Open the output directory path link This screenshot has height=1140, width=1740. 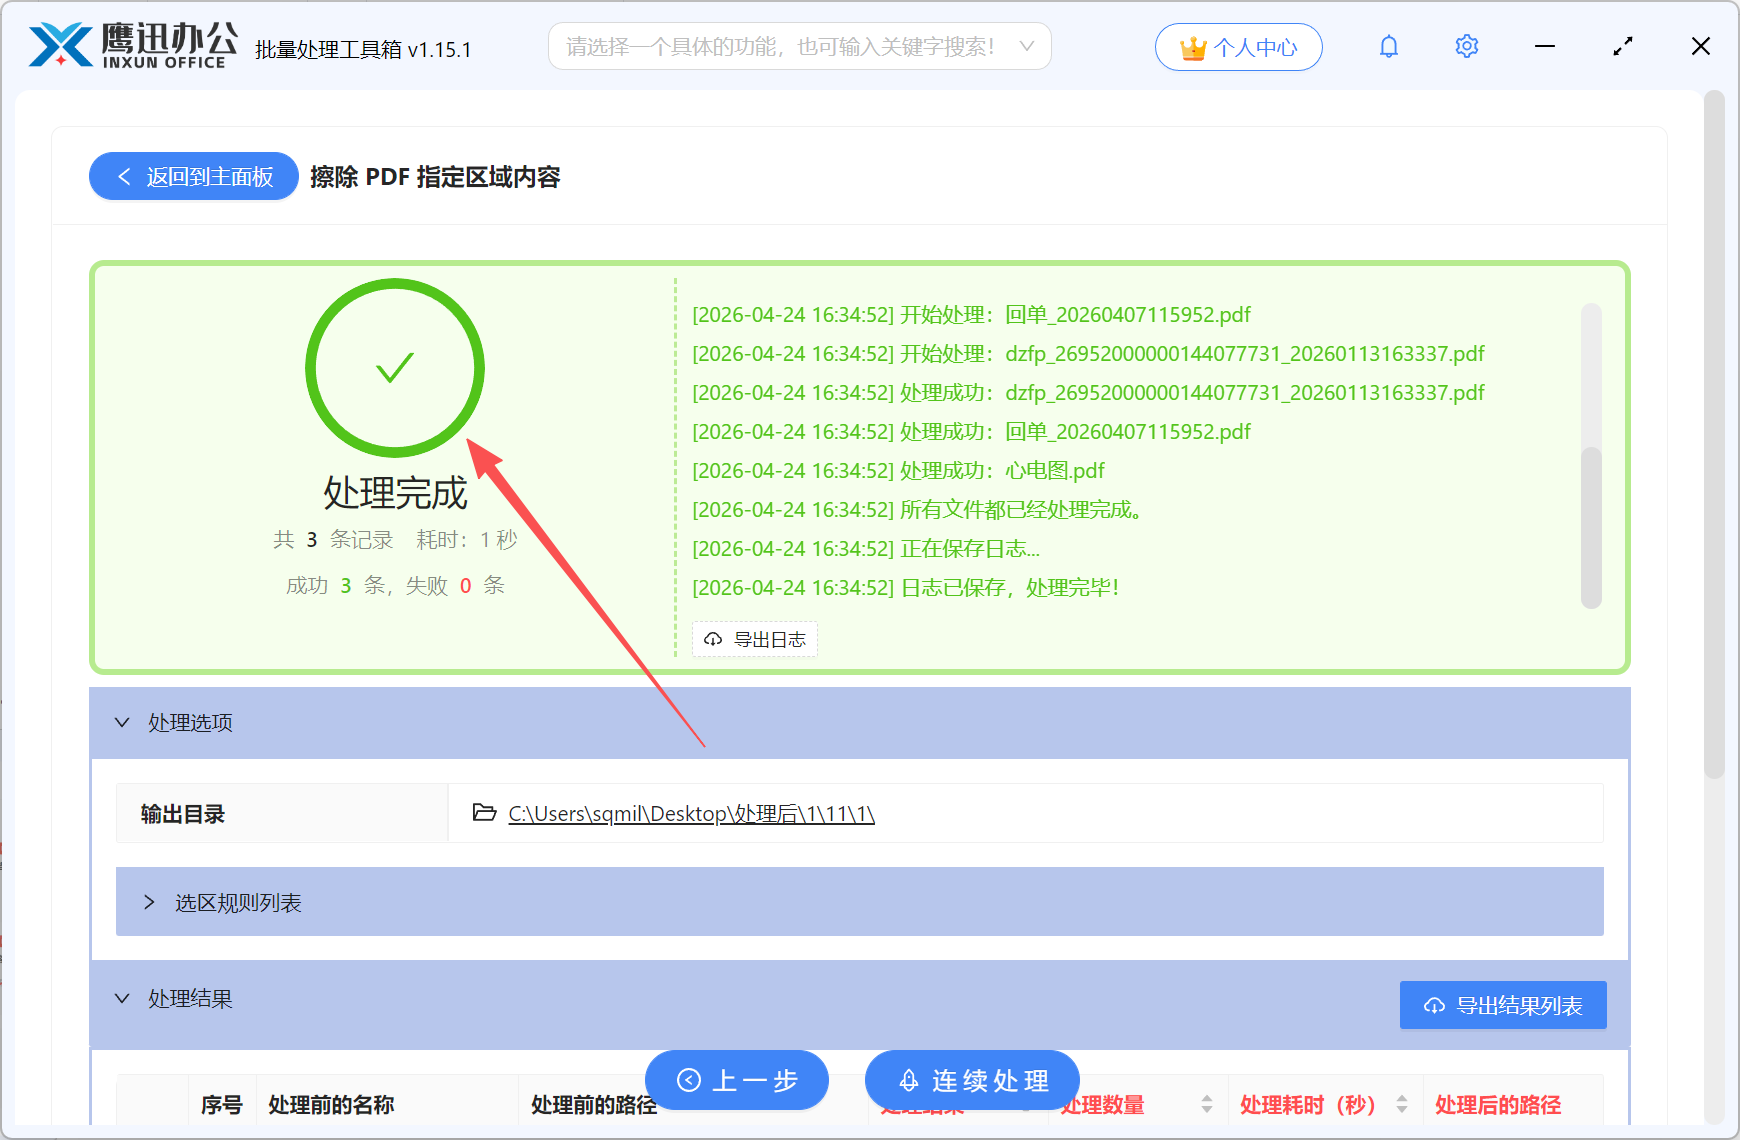click(690, 813)
